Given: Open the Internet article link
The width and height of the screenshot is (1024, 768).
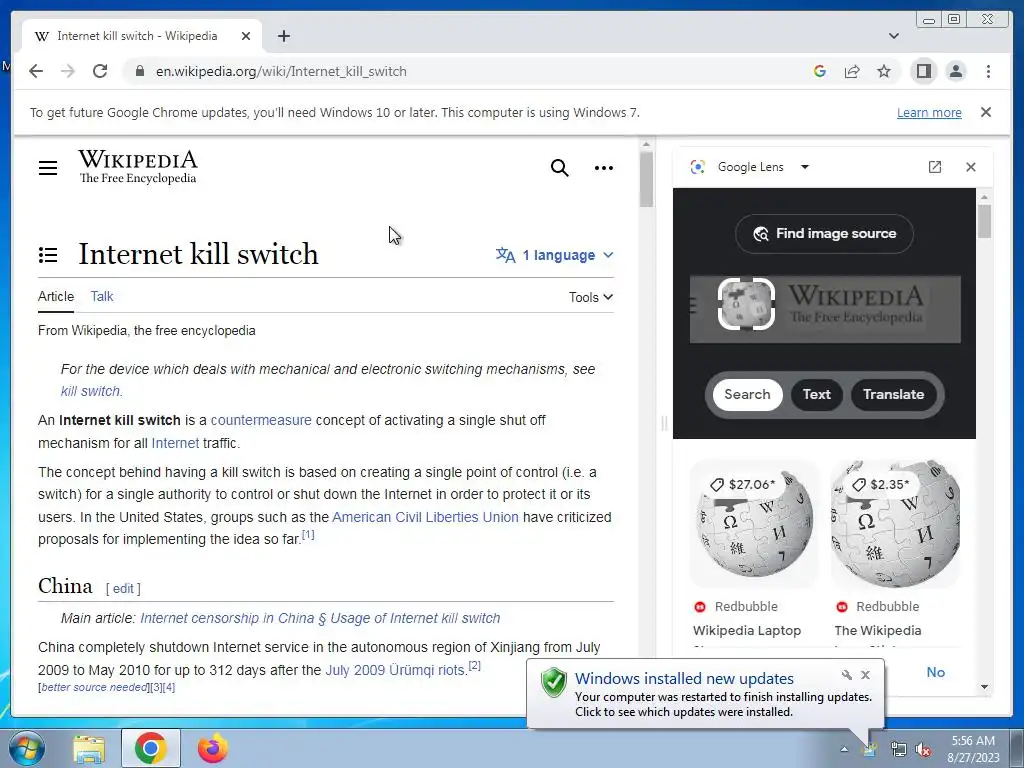Looking at the screenshot, I should coord(175,443).
